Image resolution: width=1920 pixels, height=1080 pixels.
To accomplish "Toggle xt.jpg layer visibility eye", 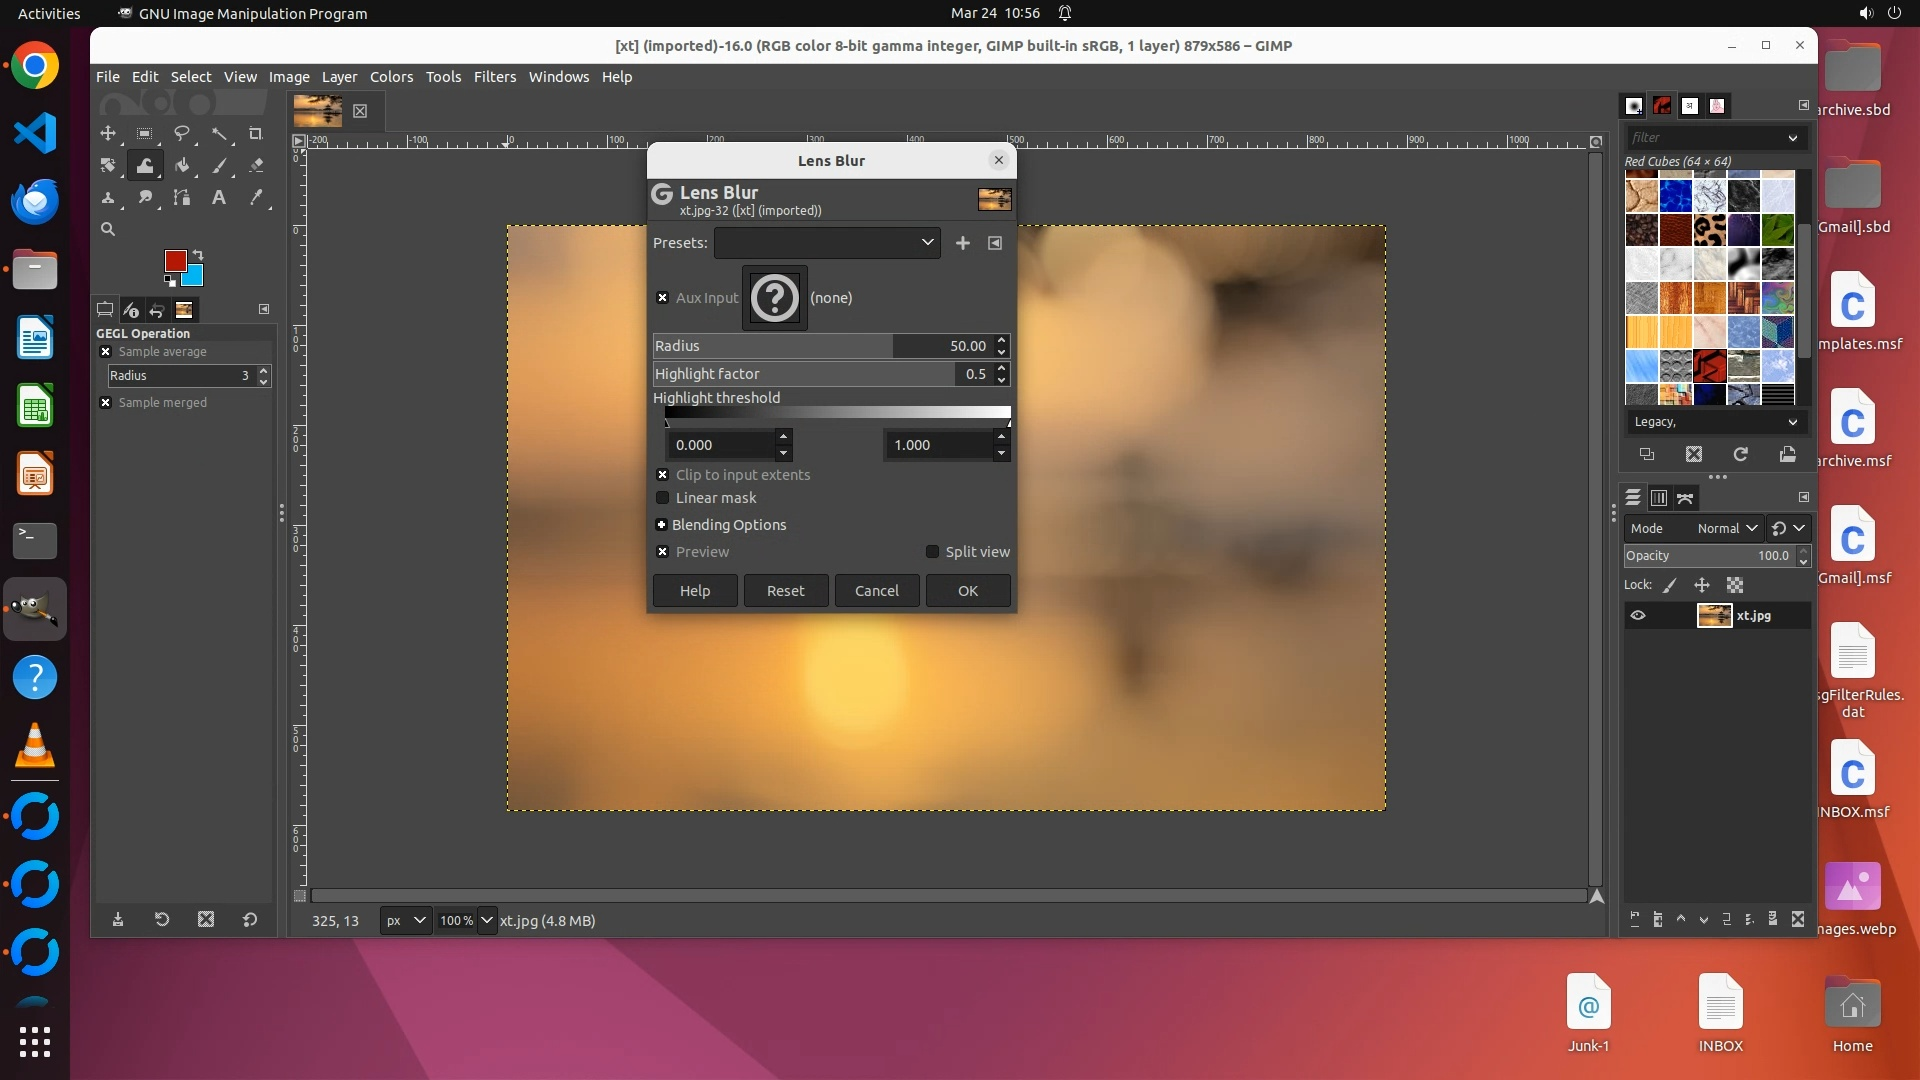I will click(1638, 616).
